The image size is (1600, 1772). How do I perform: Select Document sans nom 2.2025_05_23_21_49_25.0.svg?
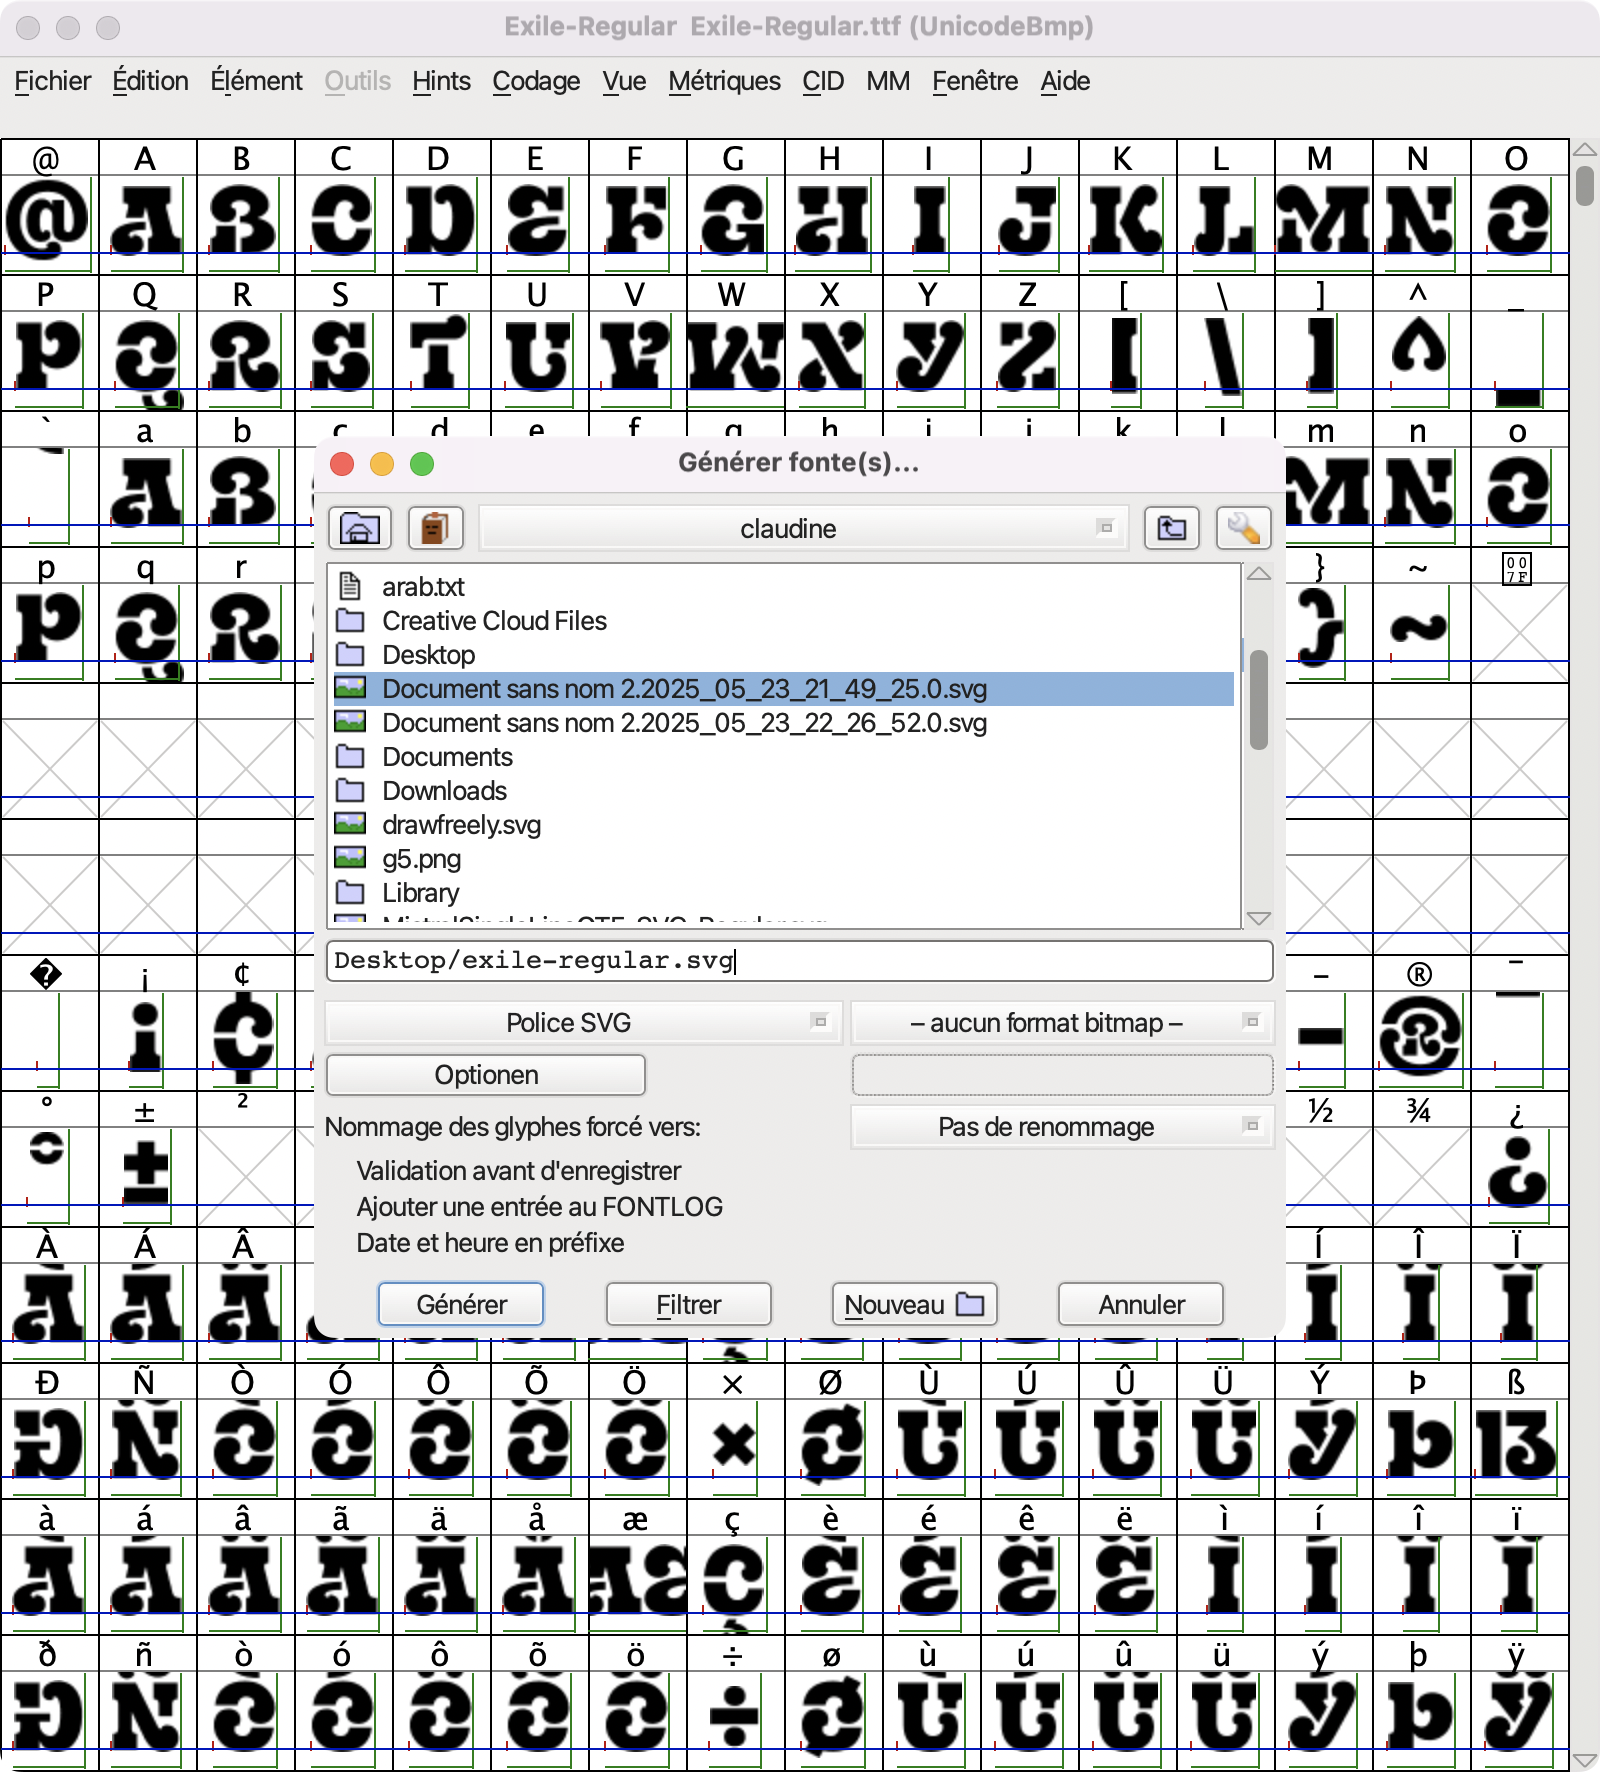click(783, 688)
